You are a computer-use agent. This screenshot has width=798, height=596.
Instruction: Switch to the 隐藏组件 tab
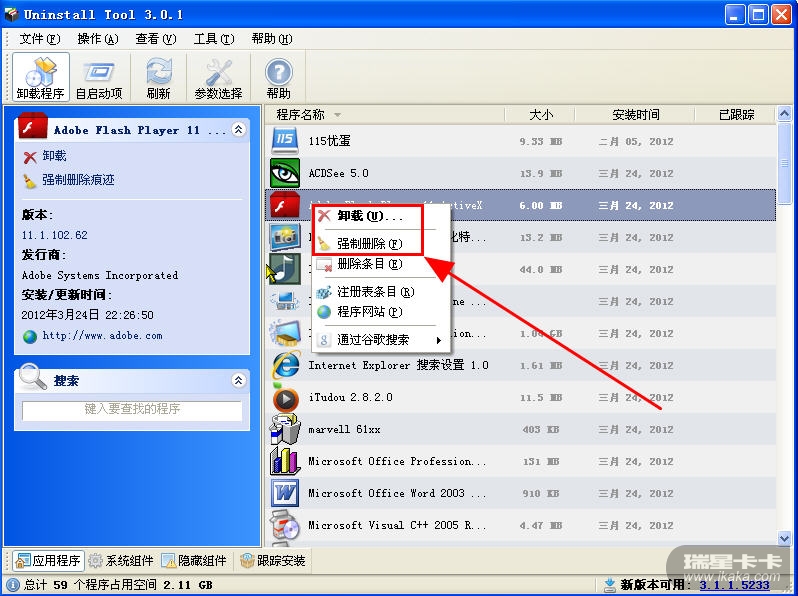click(194, 561)
